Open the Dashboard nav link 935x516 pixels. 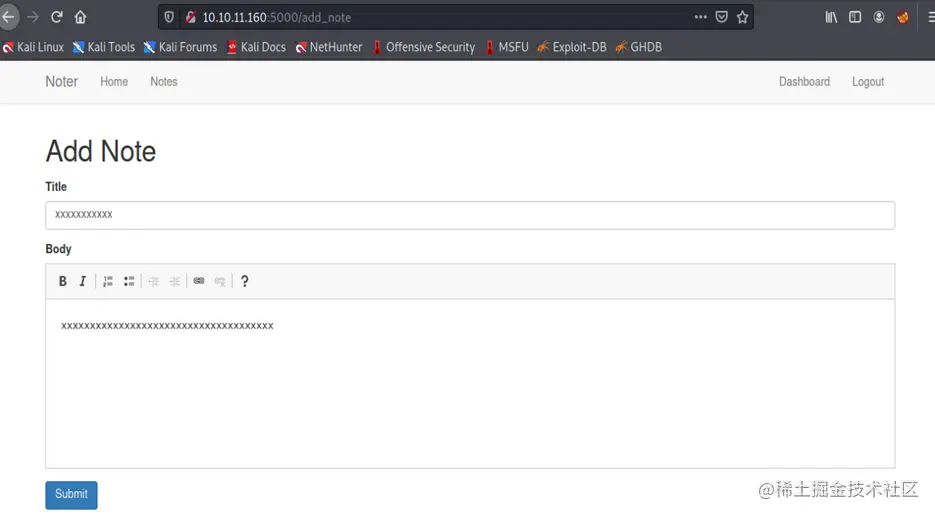(x=804, y=82)
